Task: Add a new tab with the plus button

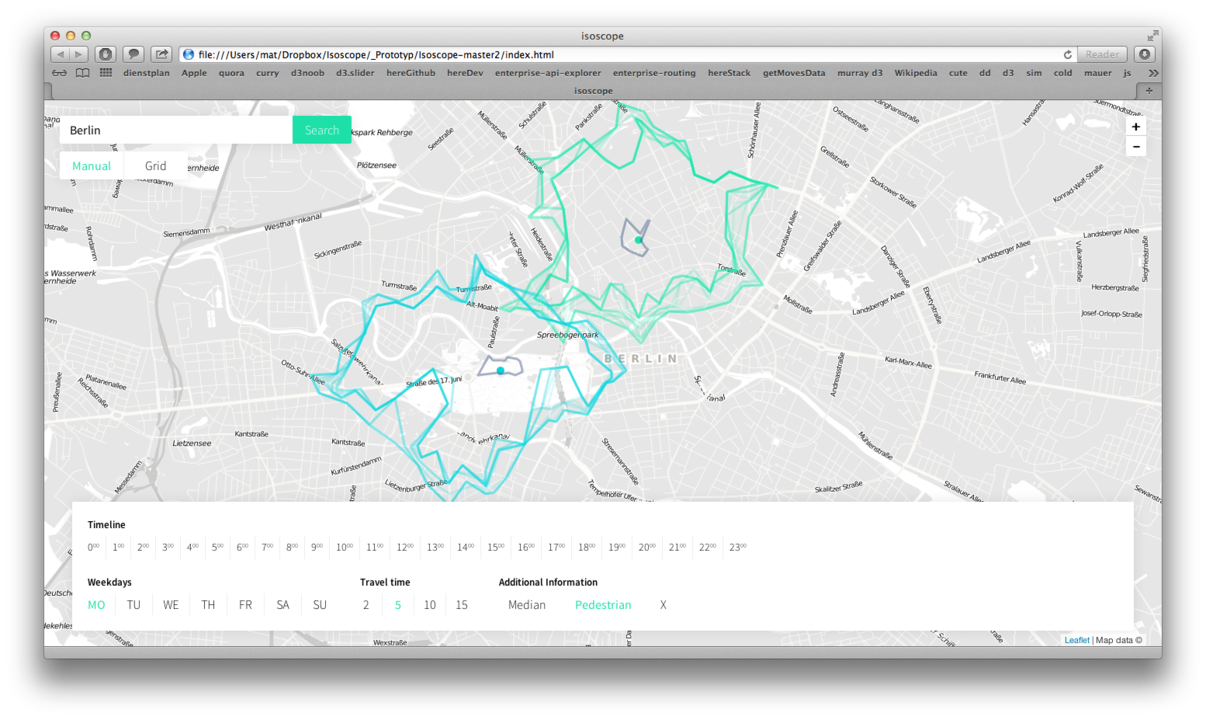Action: [1149, 91]
